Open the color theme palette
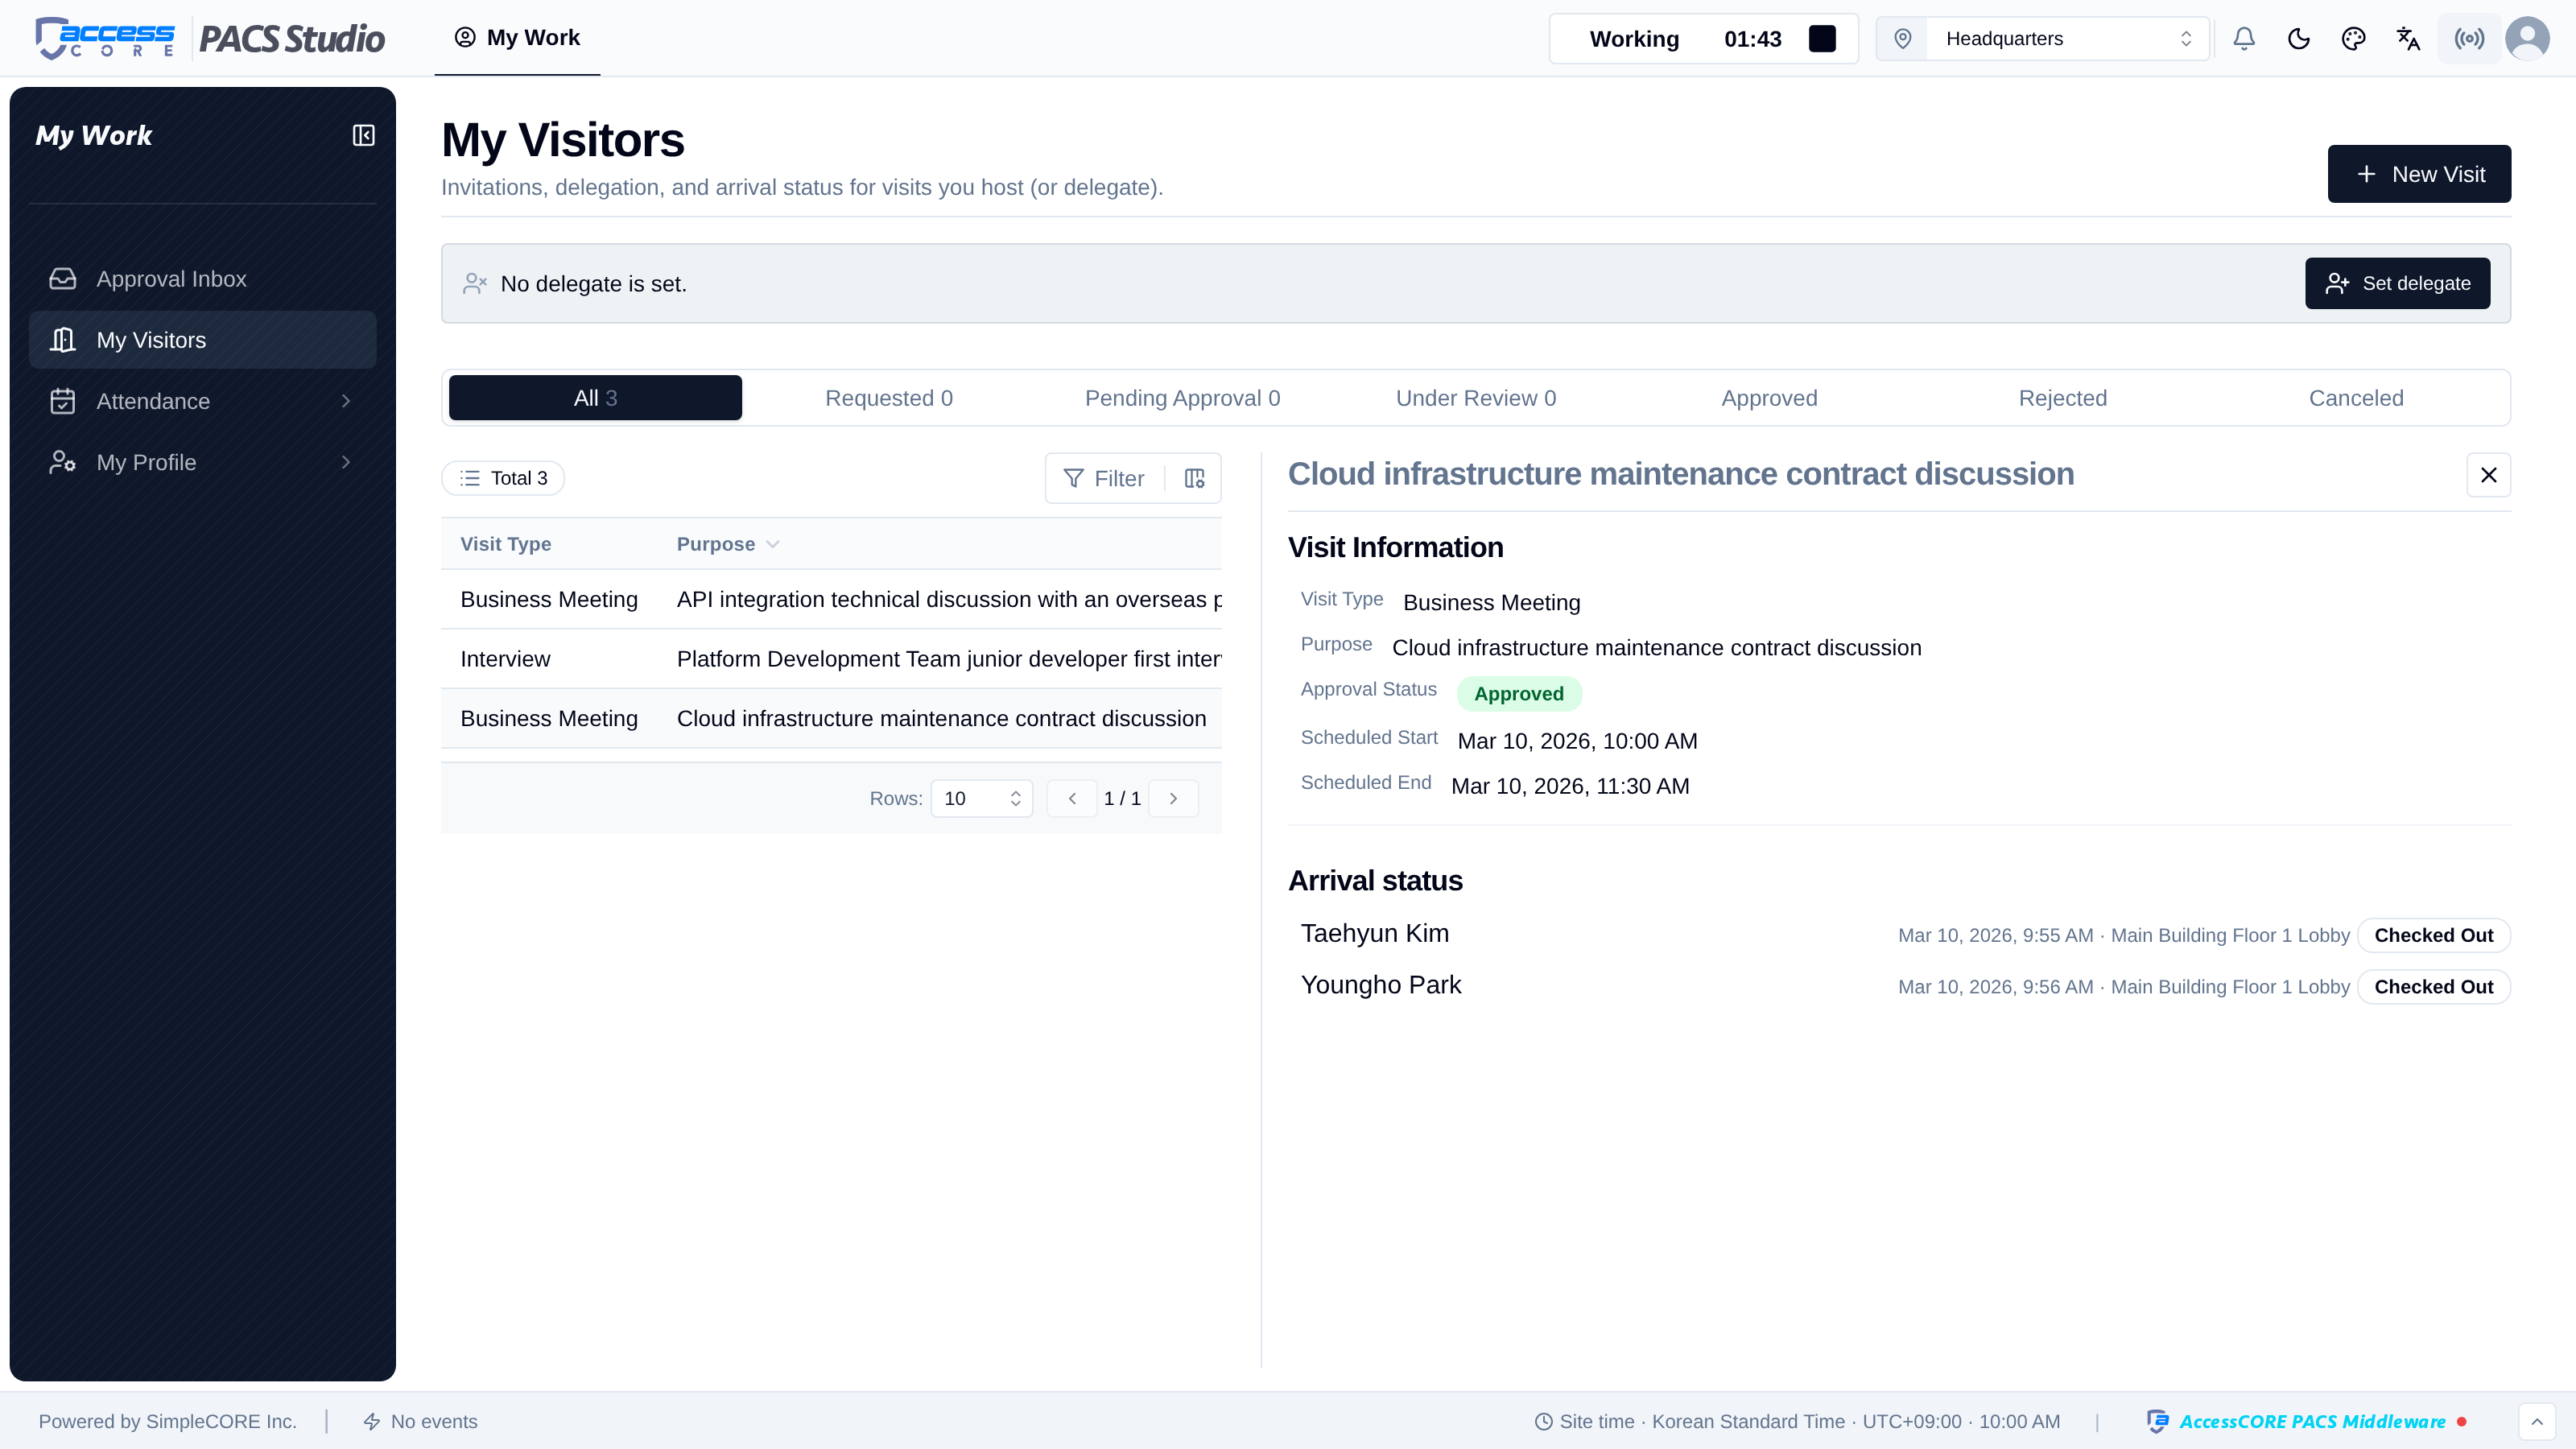Screen dimensions: 2576x1449 tap(2354, 39)
